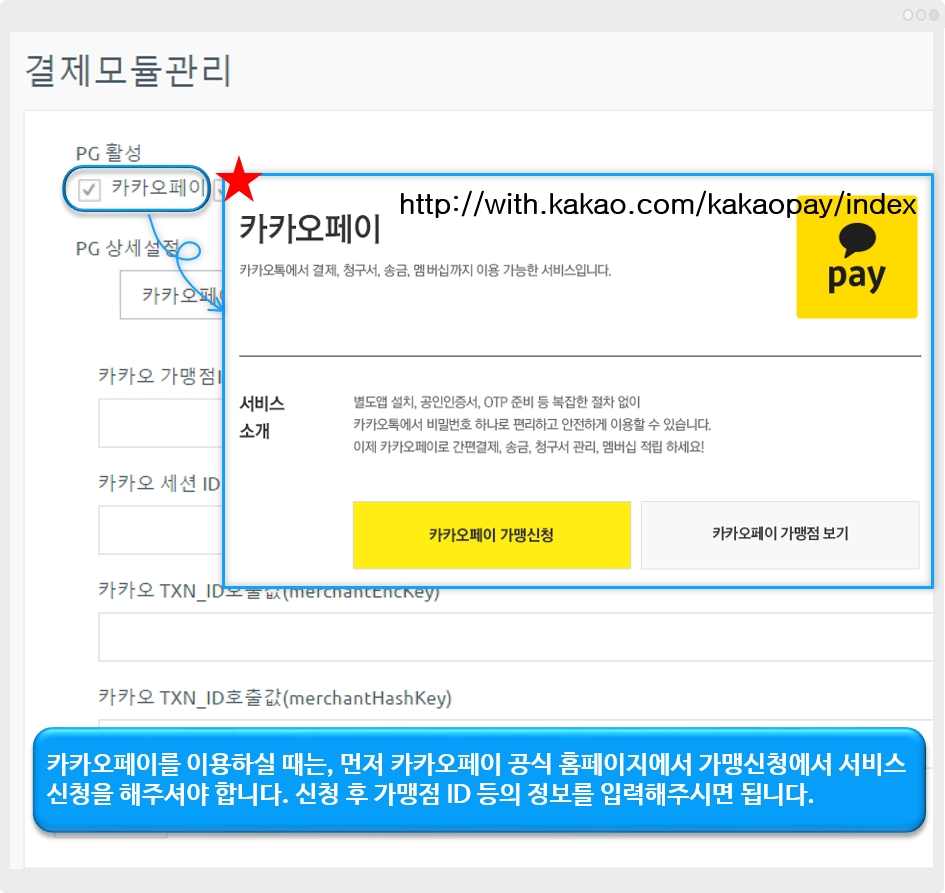Focus the 카카오 가맹점 ID input field
945x893 pixels.
pyautogui.click(x=161, y=423)
